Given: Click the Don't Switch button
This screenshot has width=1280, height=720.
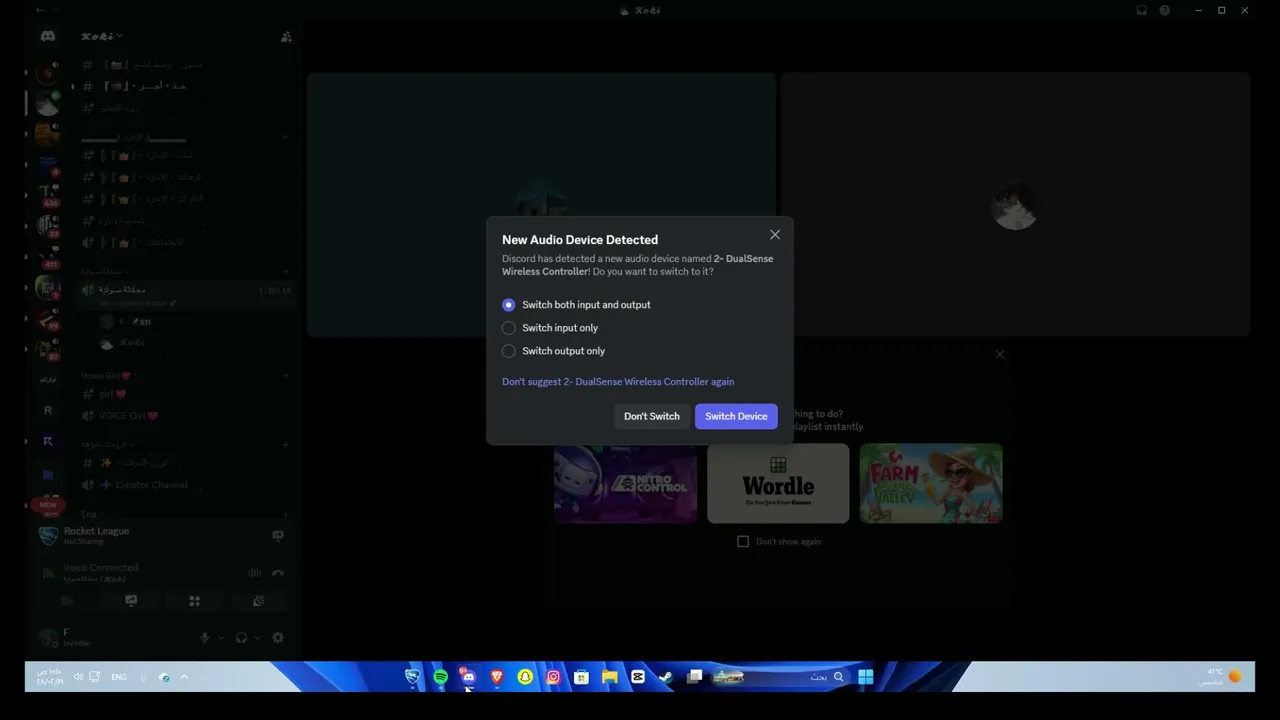Looking at the screenshot, I should coord(652,416).
